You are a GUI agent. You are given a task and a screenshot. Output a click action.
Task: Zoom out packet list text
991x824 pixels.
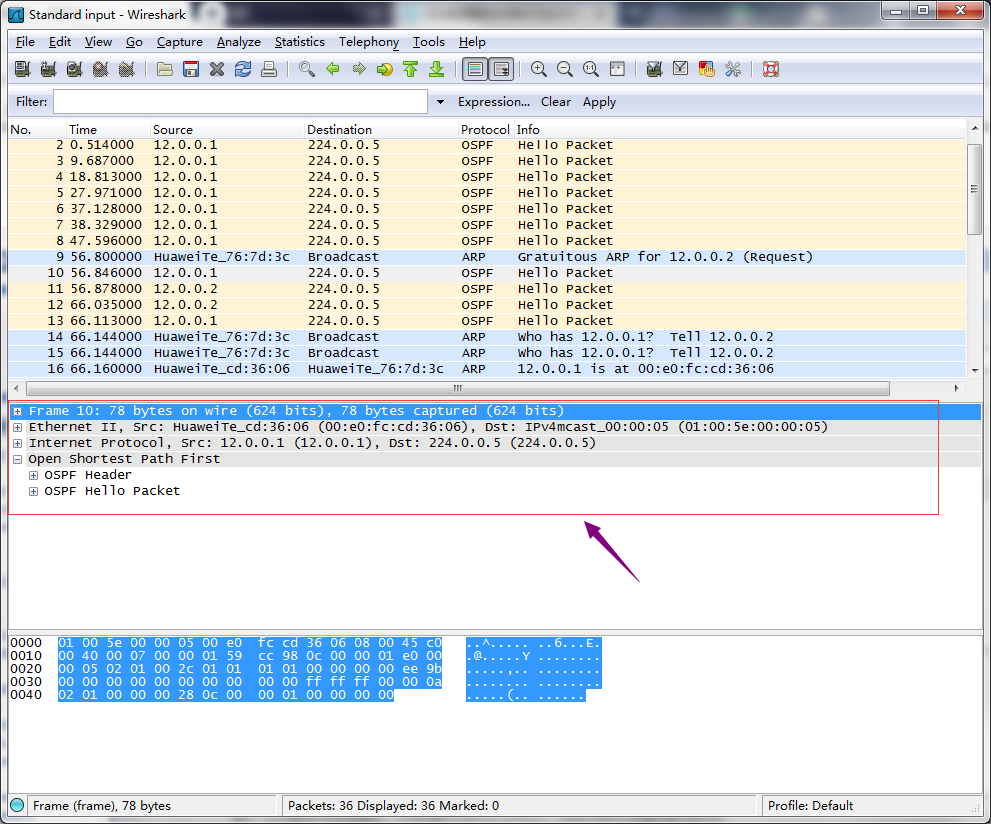(x=564, y=69)
